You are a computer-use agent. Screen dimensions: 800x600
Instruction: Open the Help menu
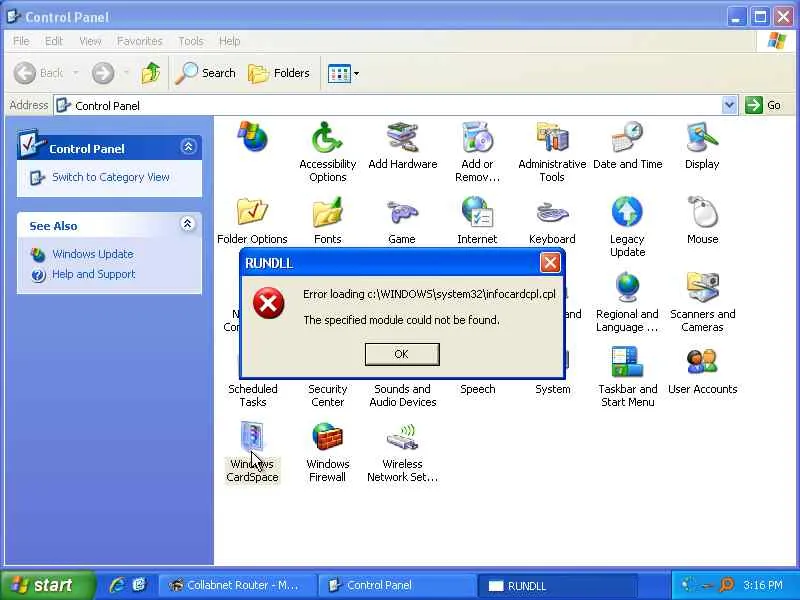(x=229, y=41)
